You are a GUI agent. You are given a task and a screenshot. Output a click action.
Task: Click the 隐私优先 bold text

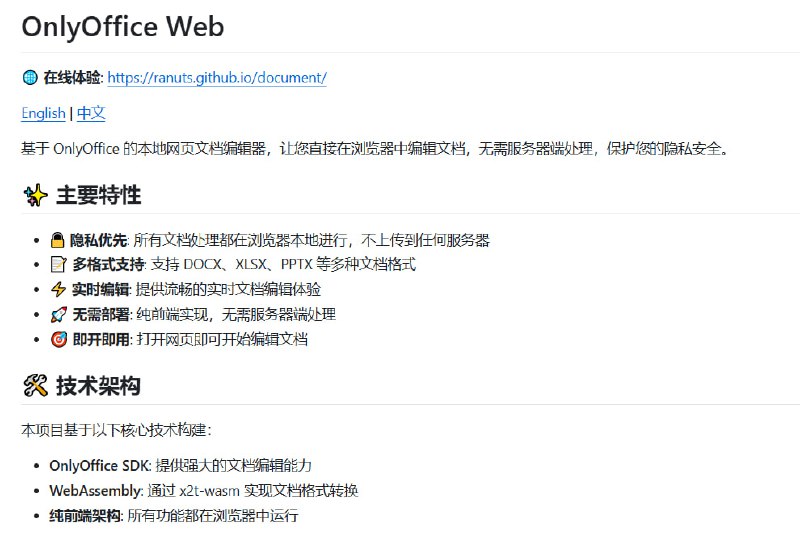[98, 240]
